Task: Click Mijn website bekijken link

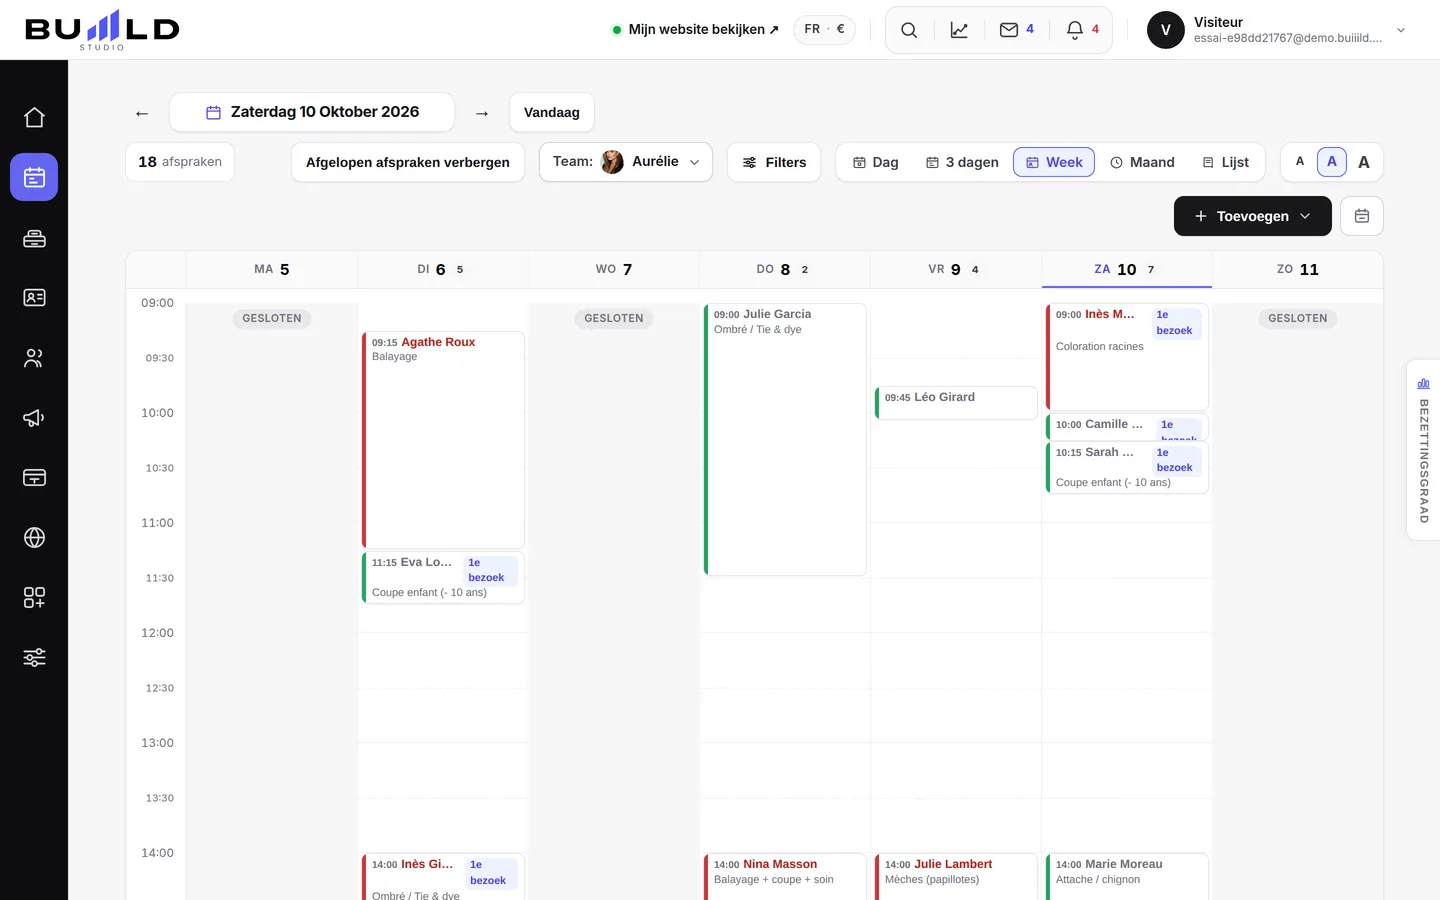Action: point(696,30)
